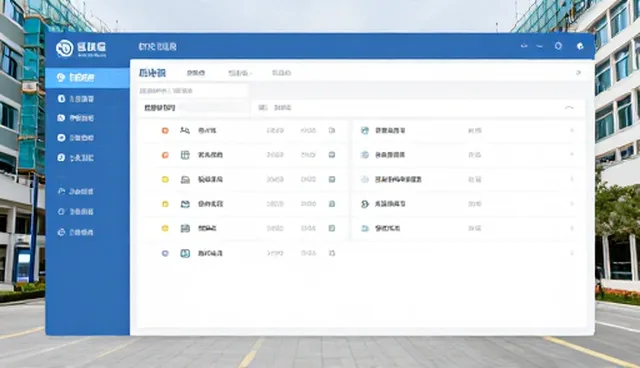Open the third tab with the trailing dash
The height and width of the screenshot is (368, 640).
click(240, 73)
